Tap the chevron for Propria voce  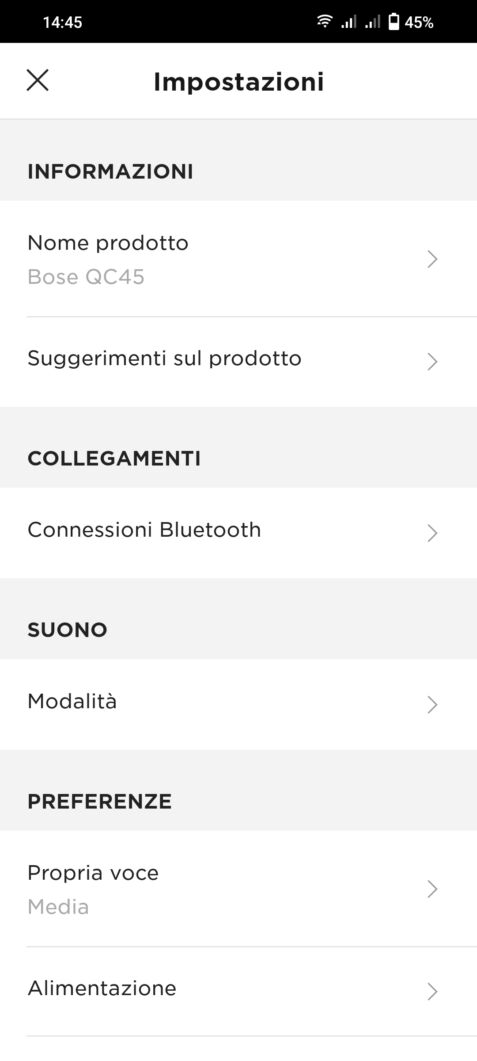click(433, 889)
